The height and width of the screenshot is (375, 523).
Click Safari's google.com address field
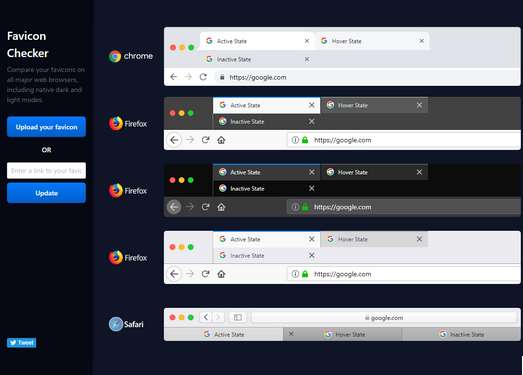coord(384,317)
